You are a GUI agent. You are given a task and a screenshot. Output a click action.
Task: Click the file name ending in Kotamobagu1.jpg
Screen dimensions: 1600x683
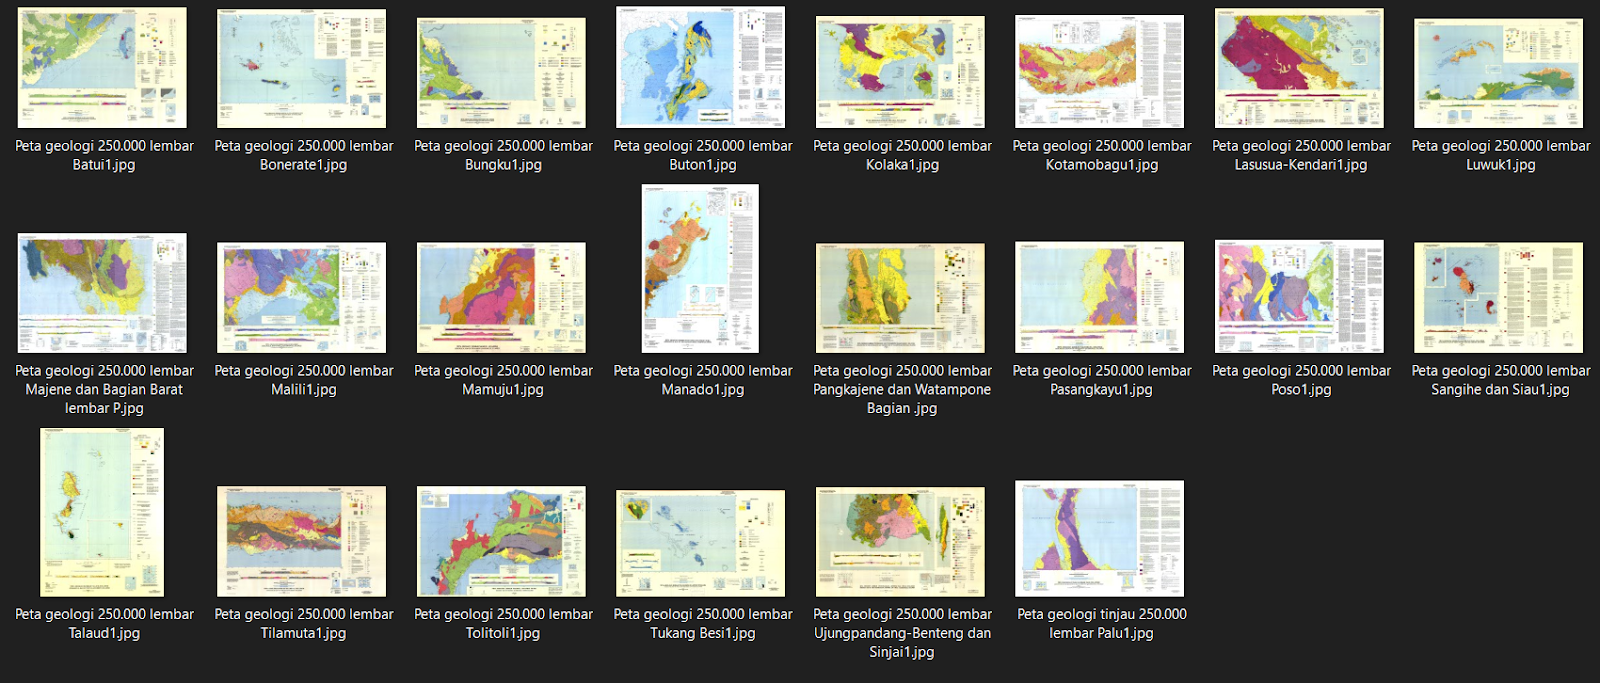tap(1102, 155)
